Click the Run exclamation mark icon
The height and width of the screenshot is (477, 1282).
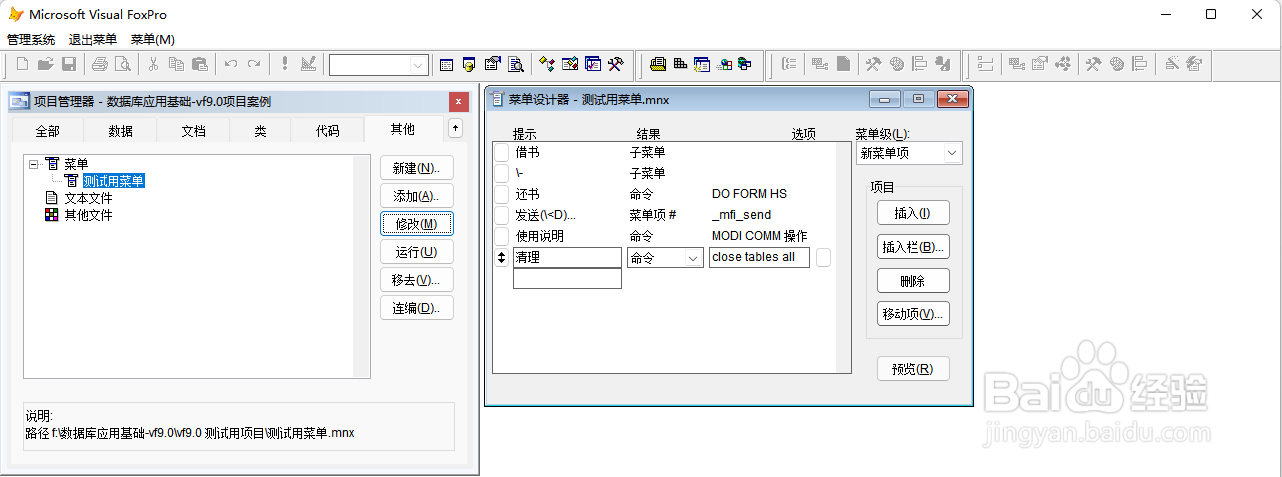click(x=285, y=64)
